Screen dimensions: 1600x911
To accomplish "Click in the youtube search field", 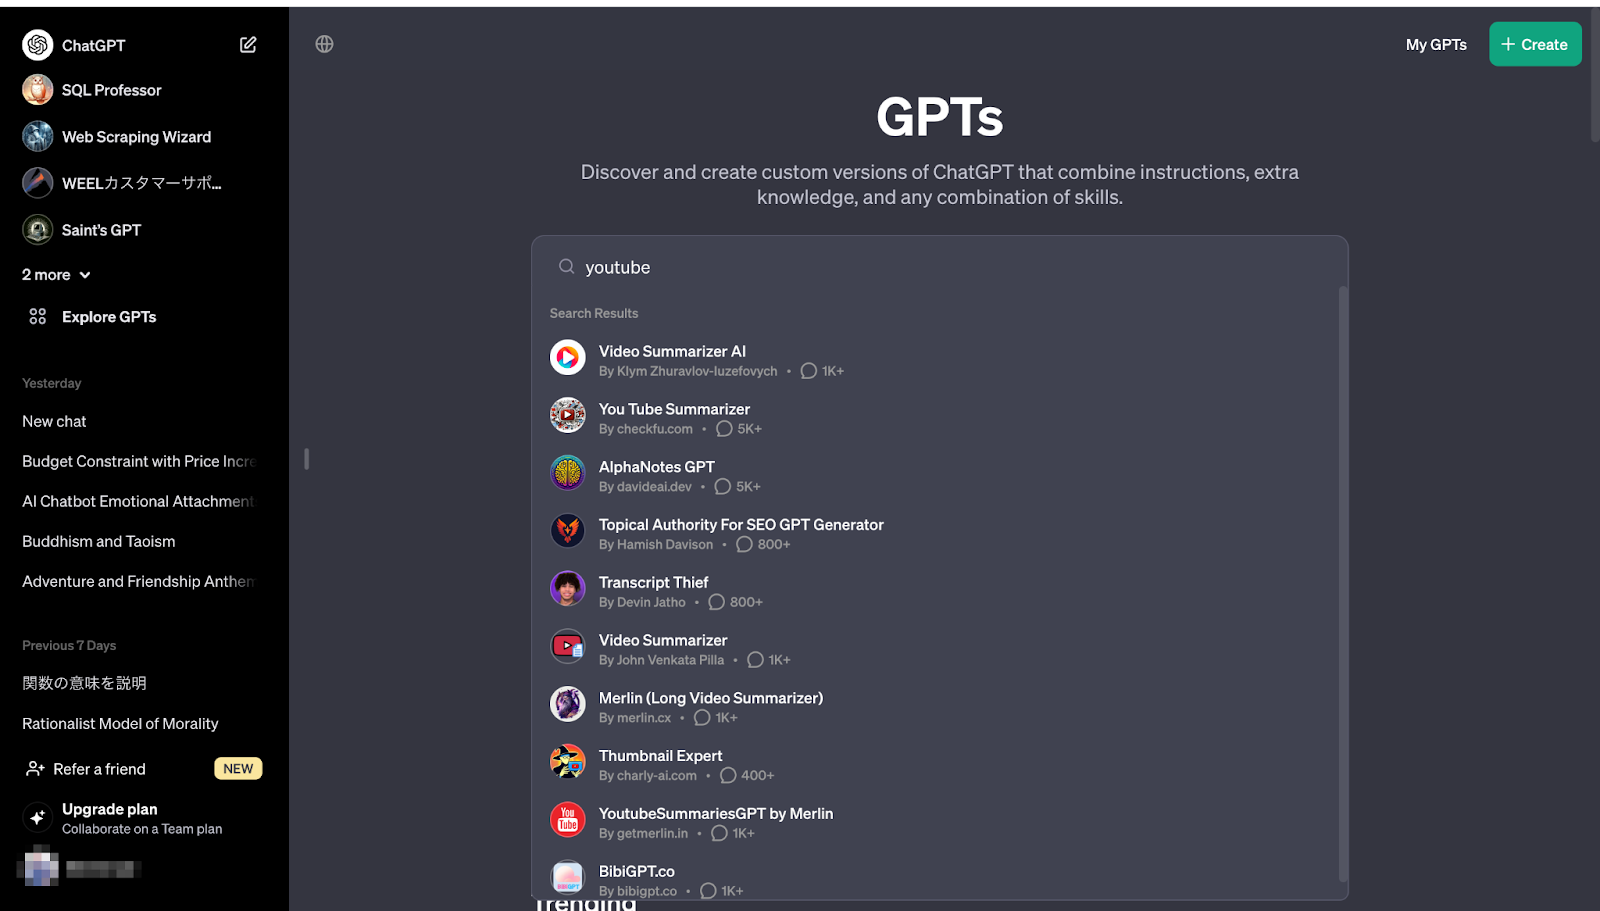I will coord(940,267).
